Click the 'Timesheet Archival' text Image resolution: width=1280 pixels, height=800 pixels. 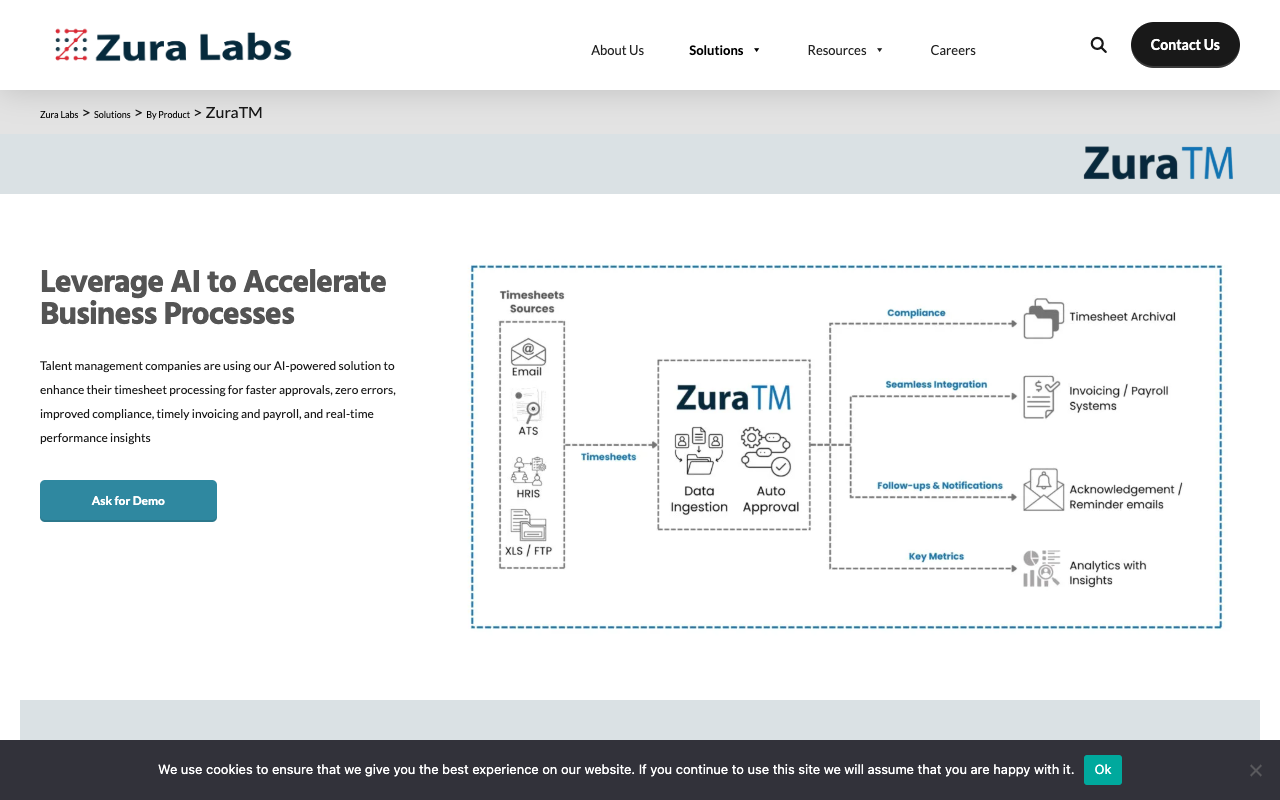tap(1122, 317)
